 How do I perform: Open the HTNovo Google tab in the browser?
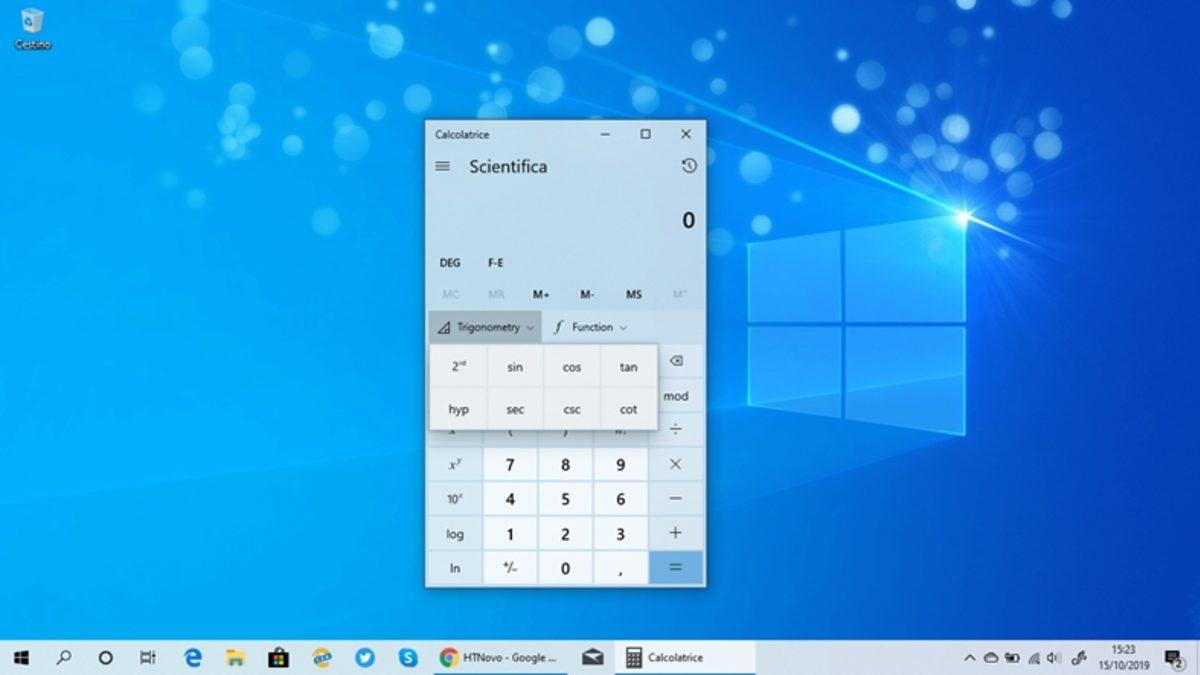point(500,658)
